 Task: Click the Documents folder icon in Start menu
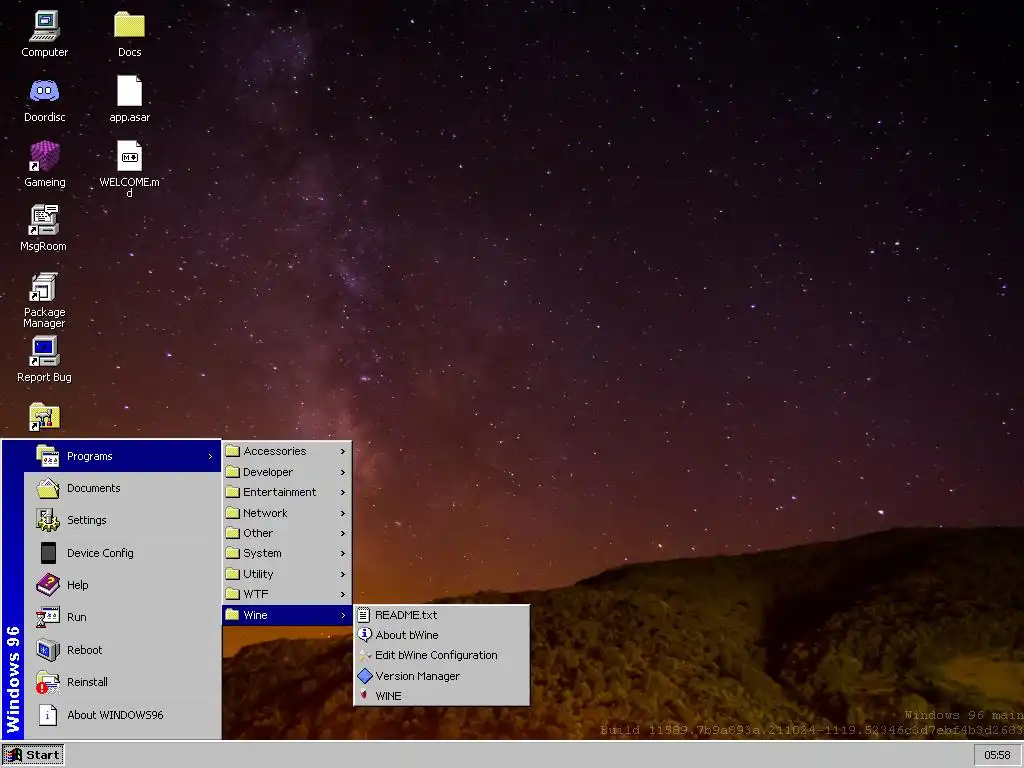(48, 488)
